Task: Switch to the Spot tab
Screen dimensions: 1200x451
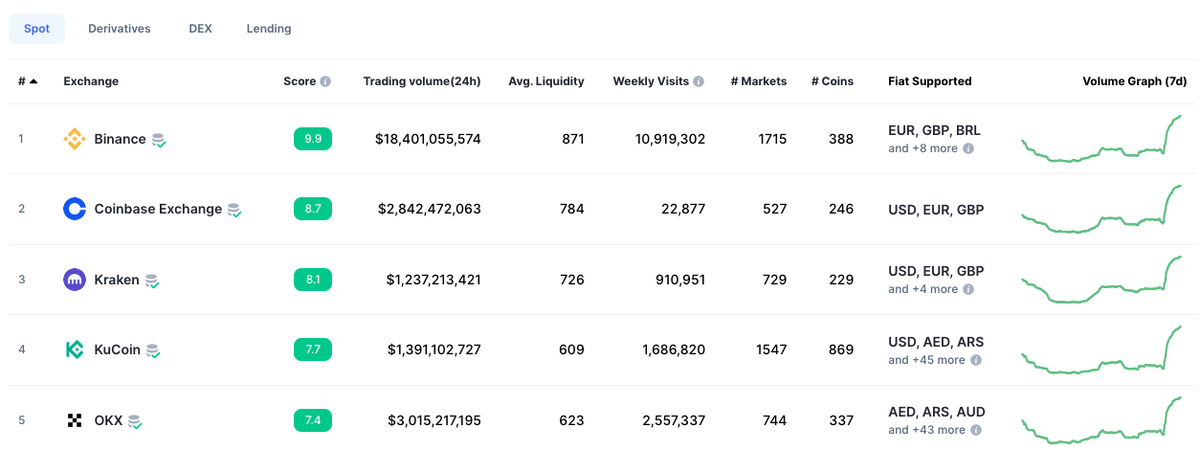Action: tap(37, 29)
